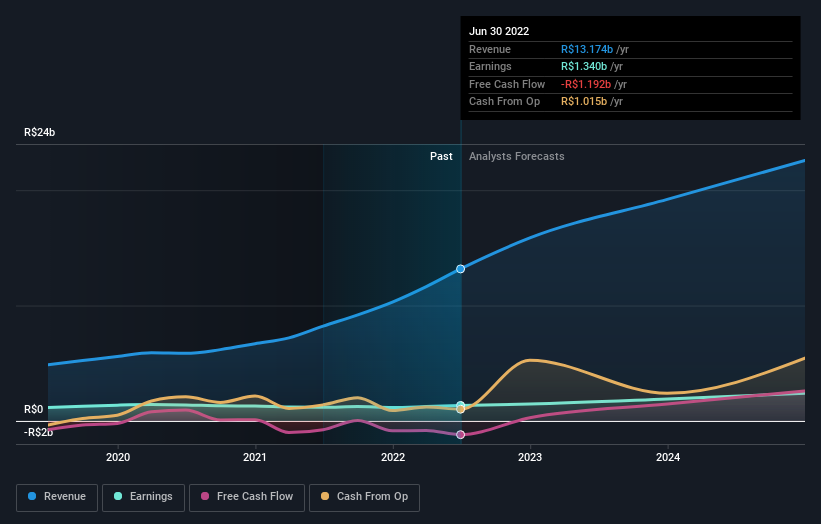Click the -R$1.192b free cash flow value
The height and width of the screenshot is (524, 821).
point(586,84)
